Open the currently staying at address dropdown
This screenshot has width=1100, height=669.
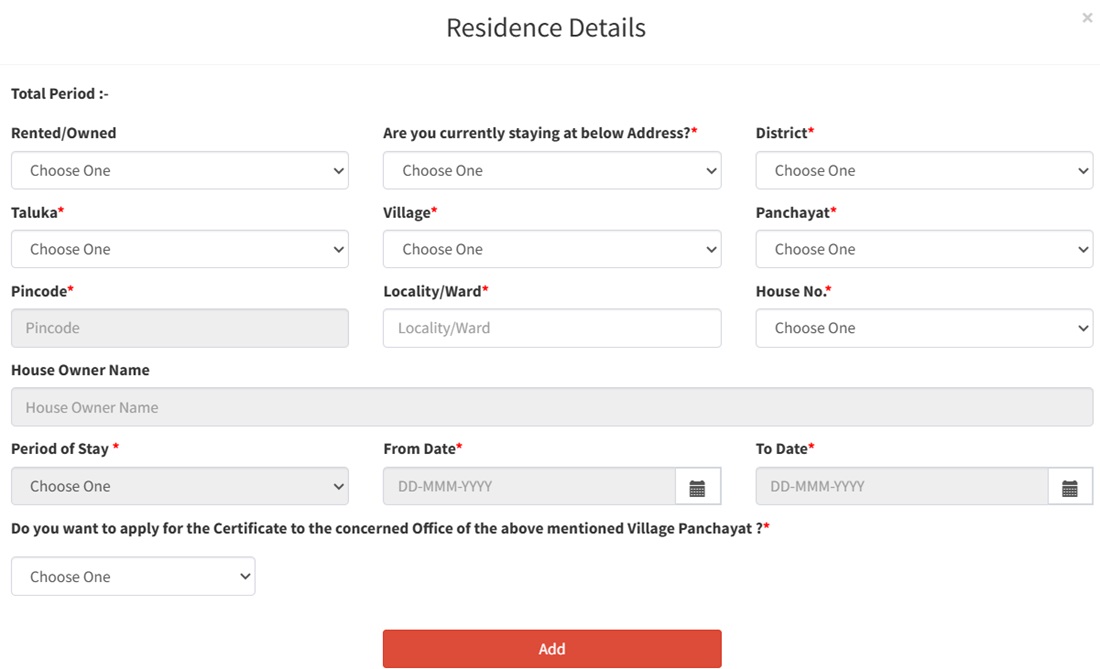click(x=552, y=171)
